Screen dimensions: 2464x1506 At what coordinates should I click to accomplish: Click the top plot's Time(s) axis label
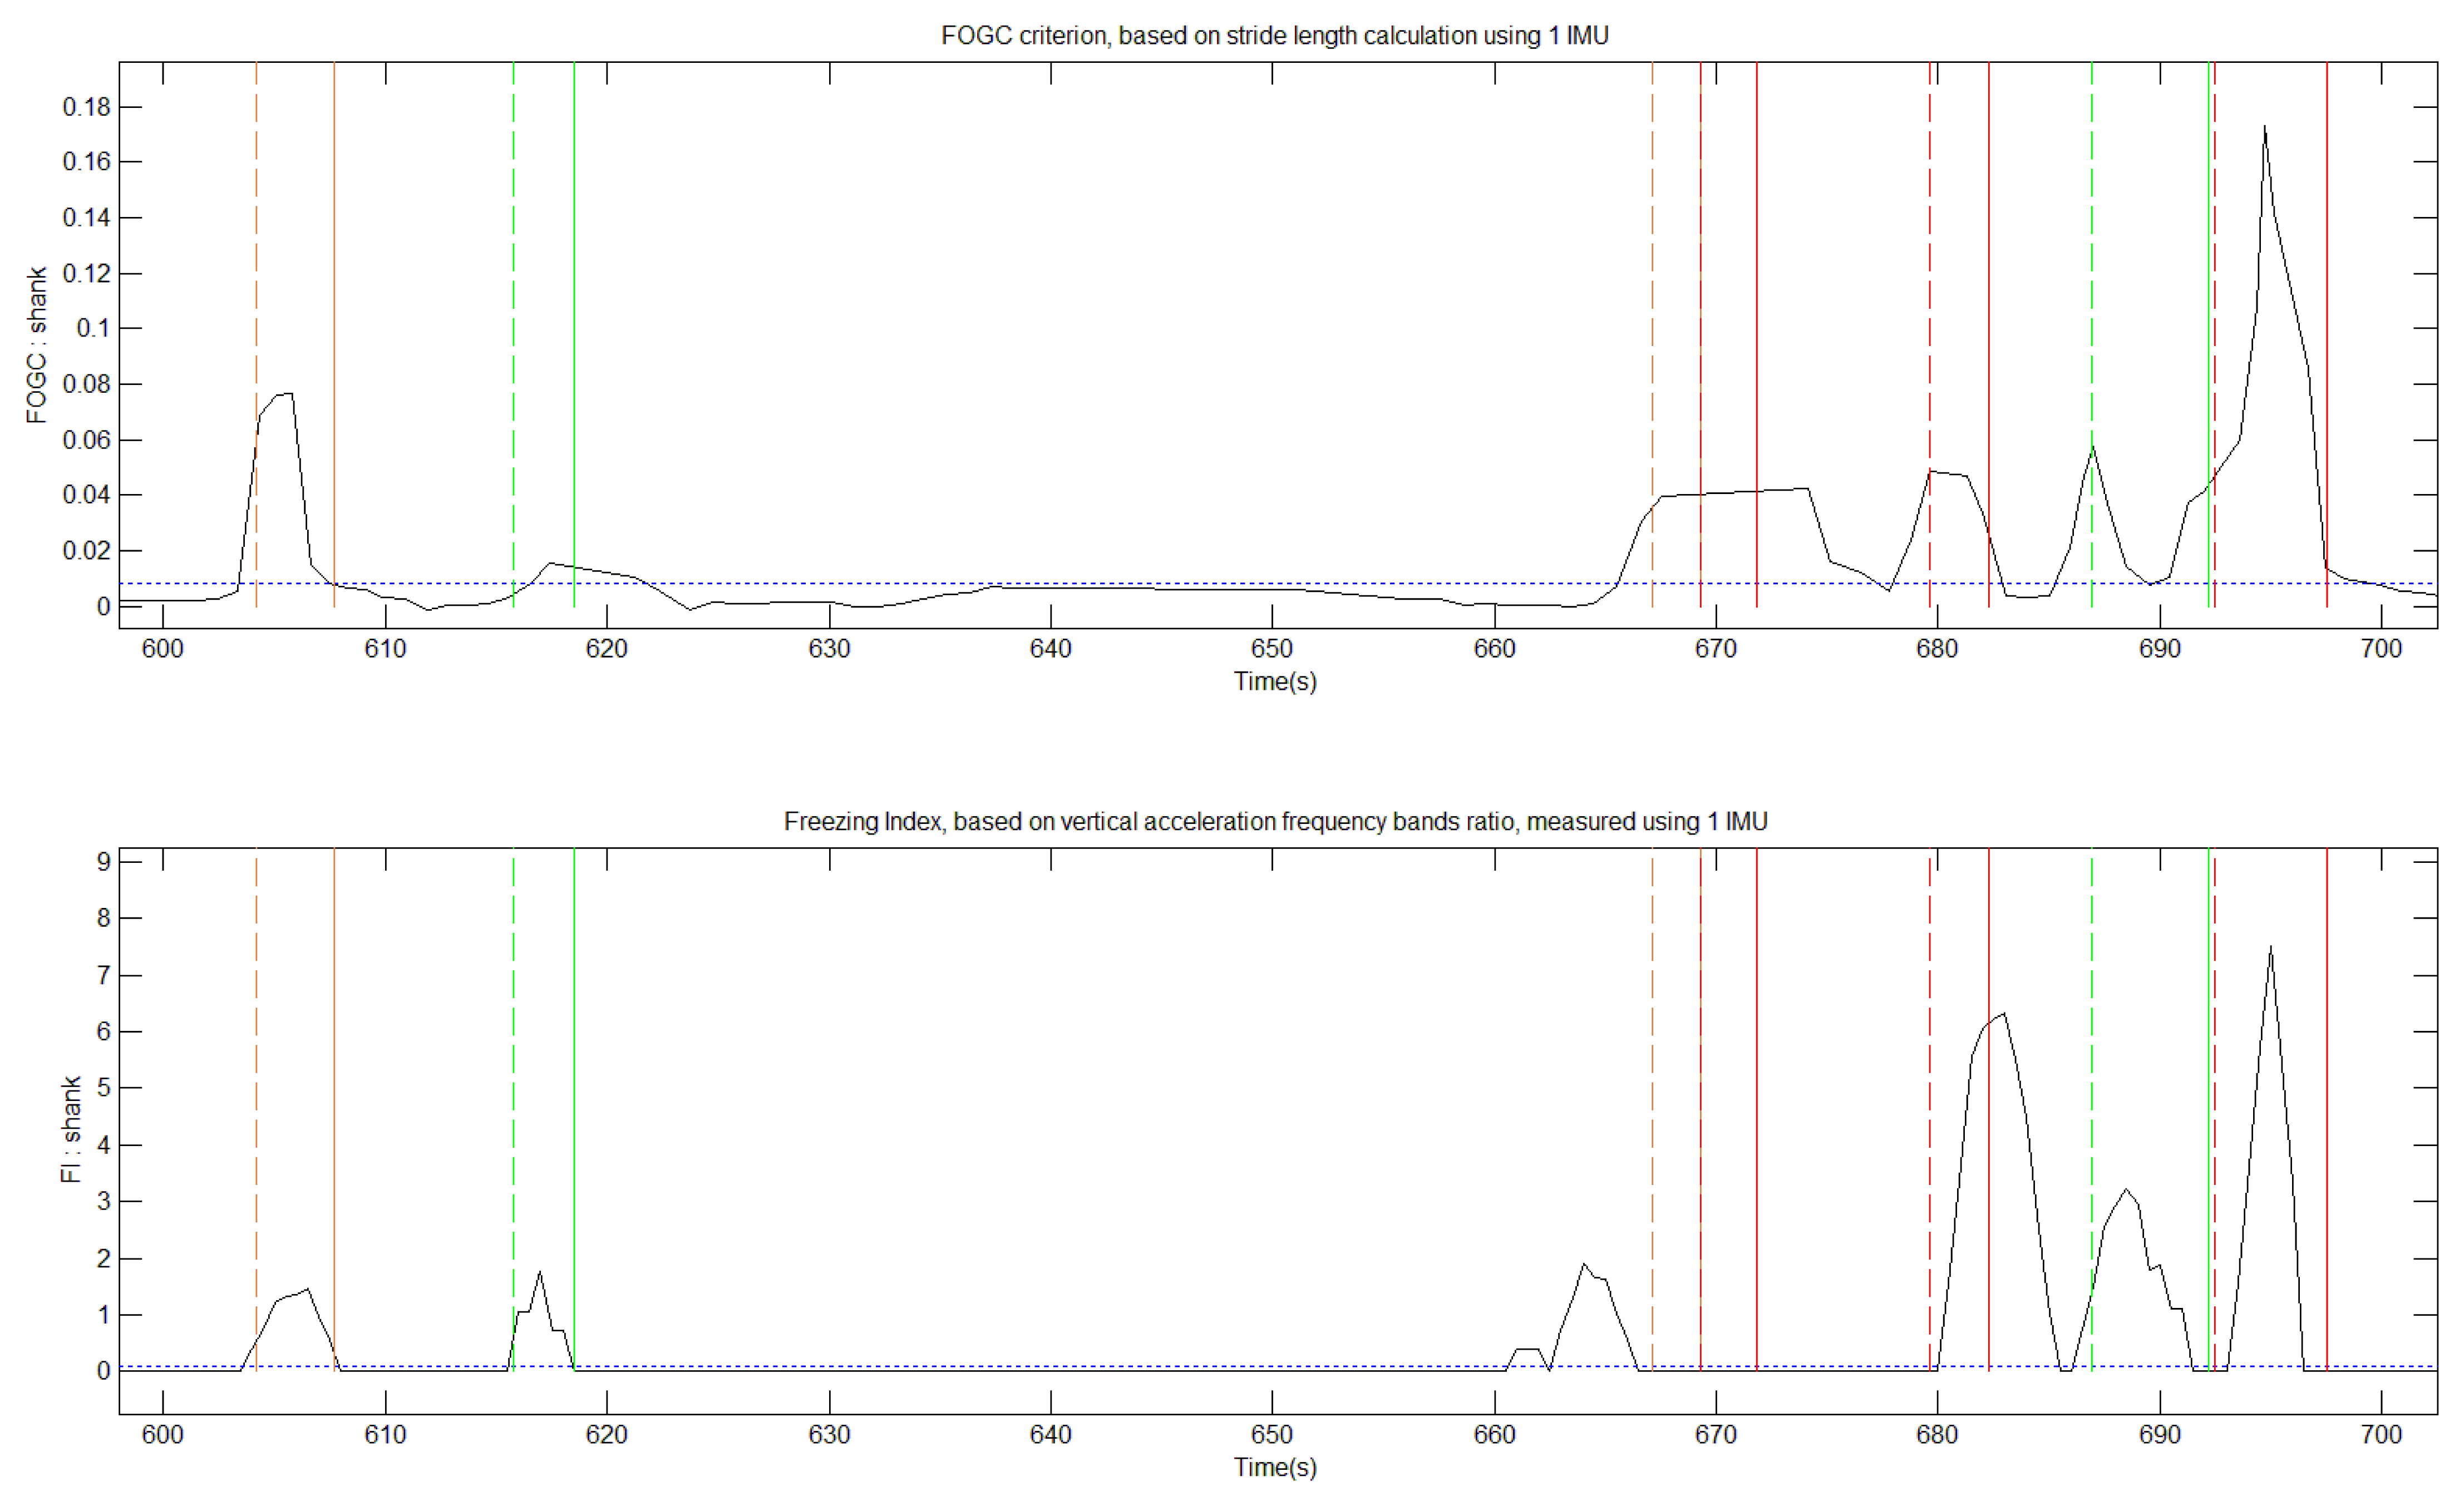[x=1274, y=682]
